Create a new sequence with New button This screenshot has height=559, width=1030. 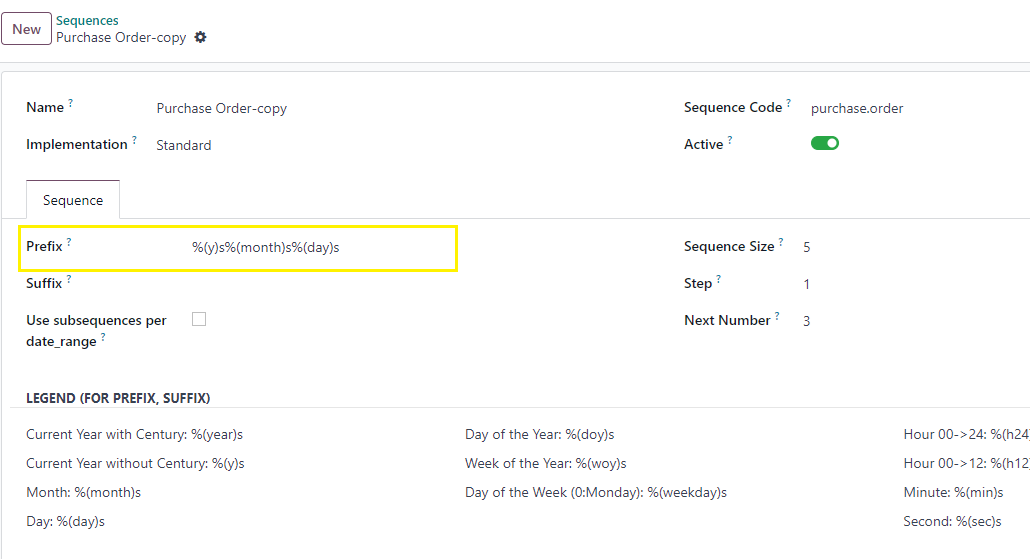(26, 29)
